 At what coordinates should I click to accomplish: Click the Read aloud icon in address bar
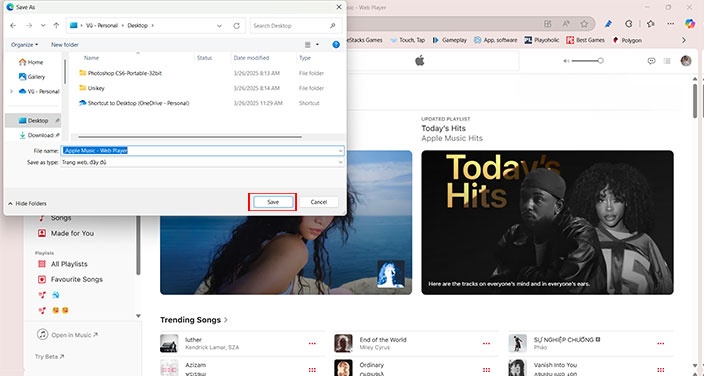[566, 24]
